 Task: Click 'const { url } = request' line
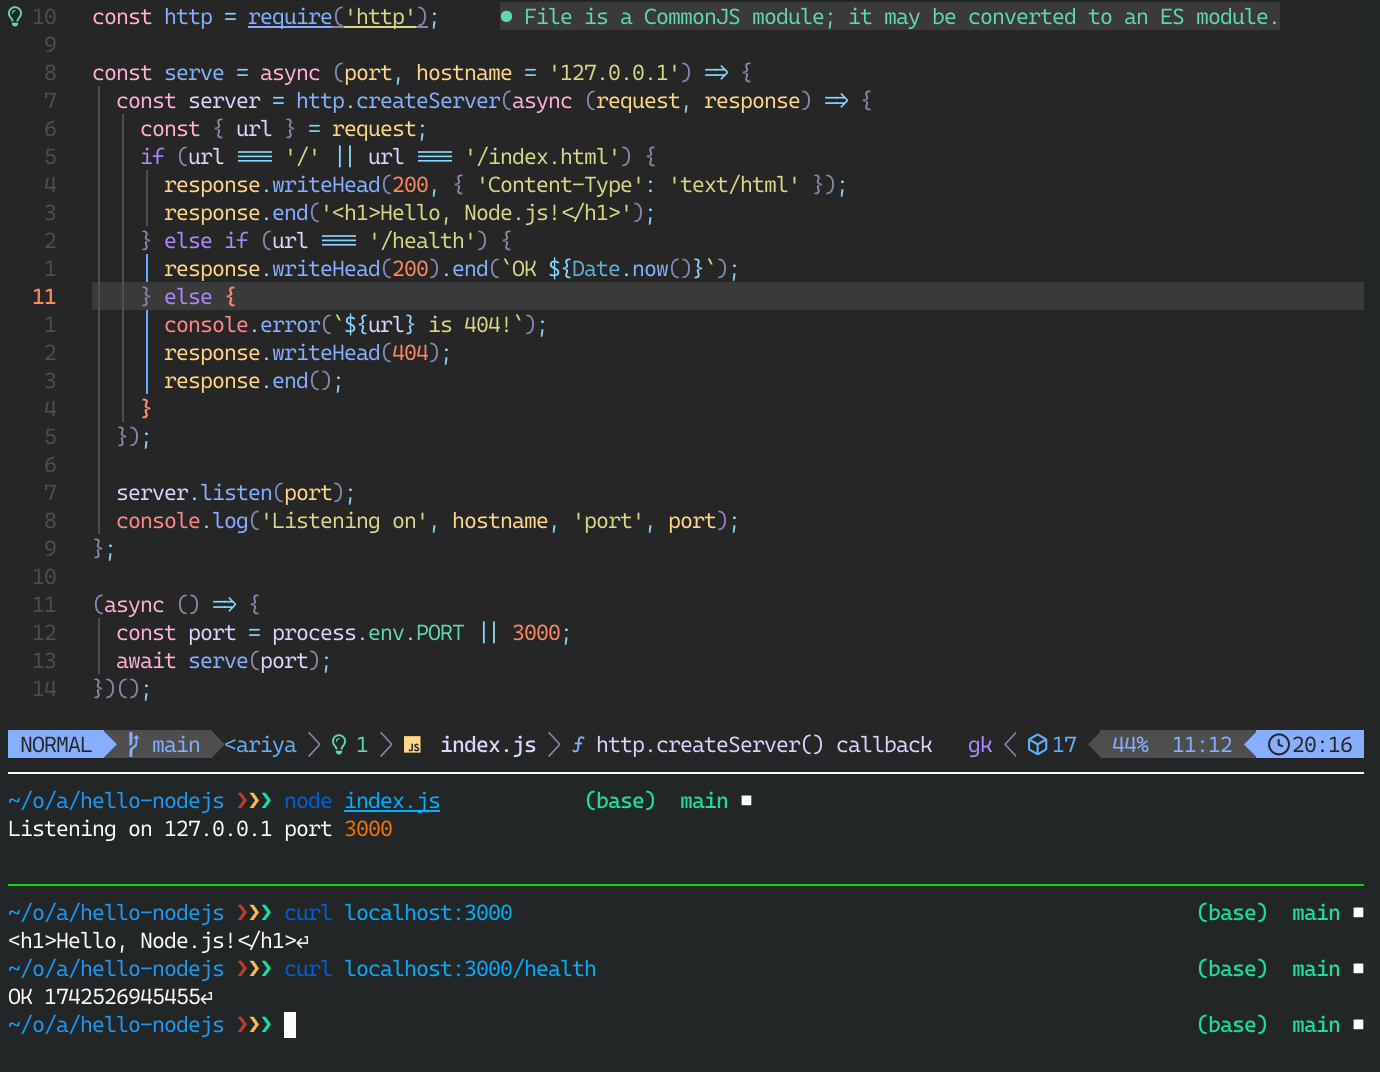pyautogui.click(x=283, y=129)
